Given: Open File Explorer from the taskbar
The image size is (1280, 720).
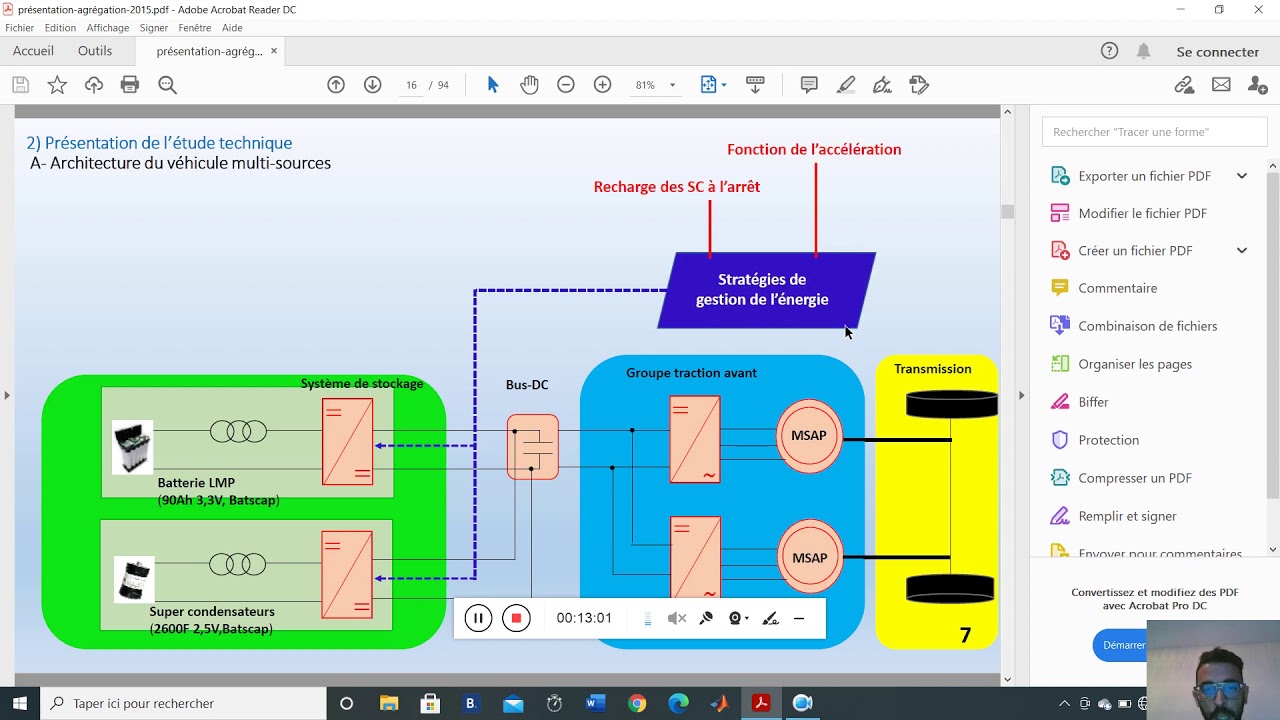Looking at the screenshot, I should point(388,703).
